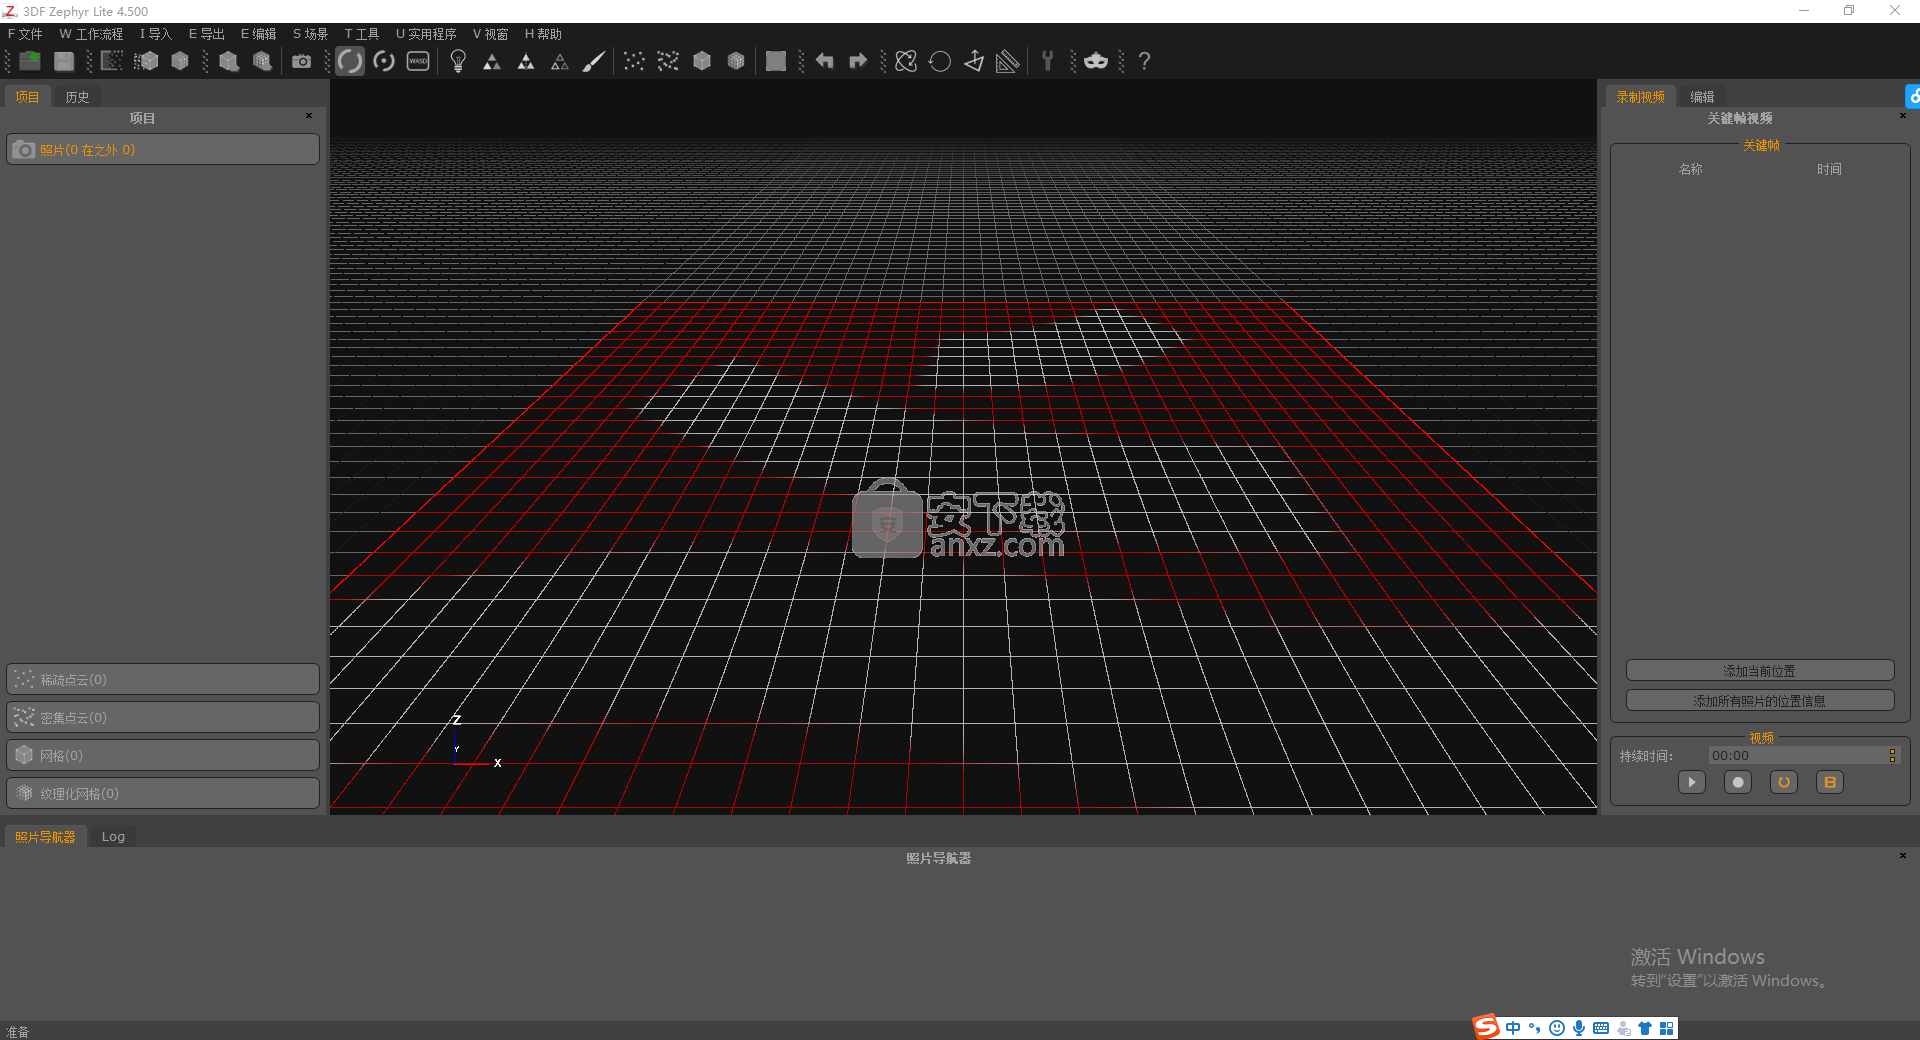The width and height of the screenshot is (1920, 1040).
Task: Expand the 纹理化网格(0) section
Action: [x=163, y=793]
